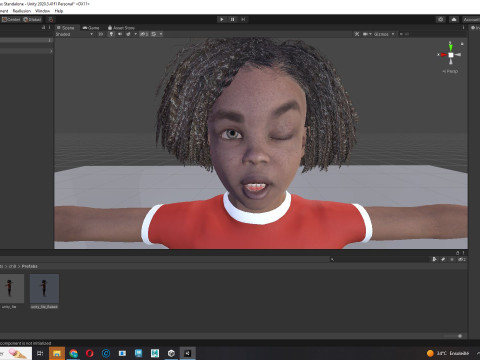The height and width of the screenshot is (360, 480).
Task: Toggle hidden packages count in Project panel
Action: 462,259
